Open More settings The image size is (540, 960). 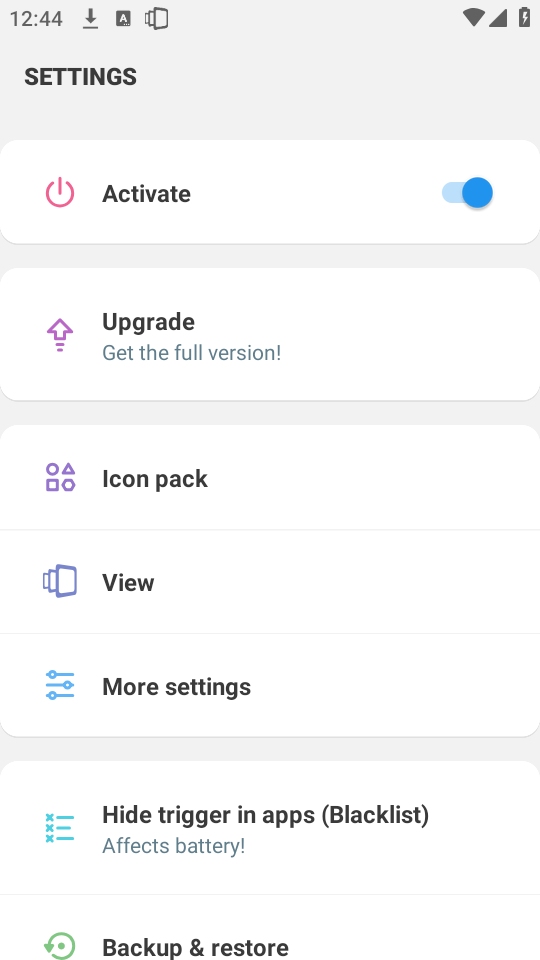270,685
